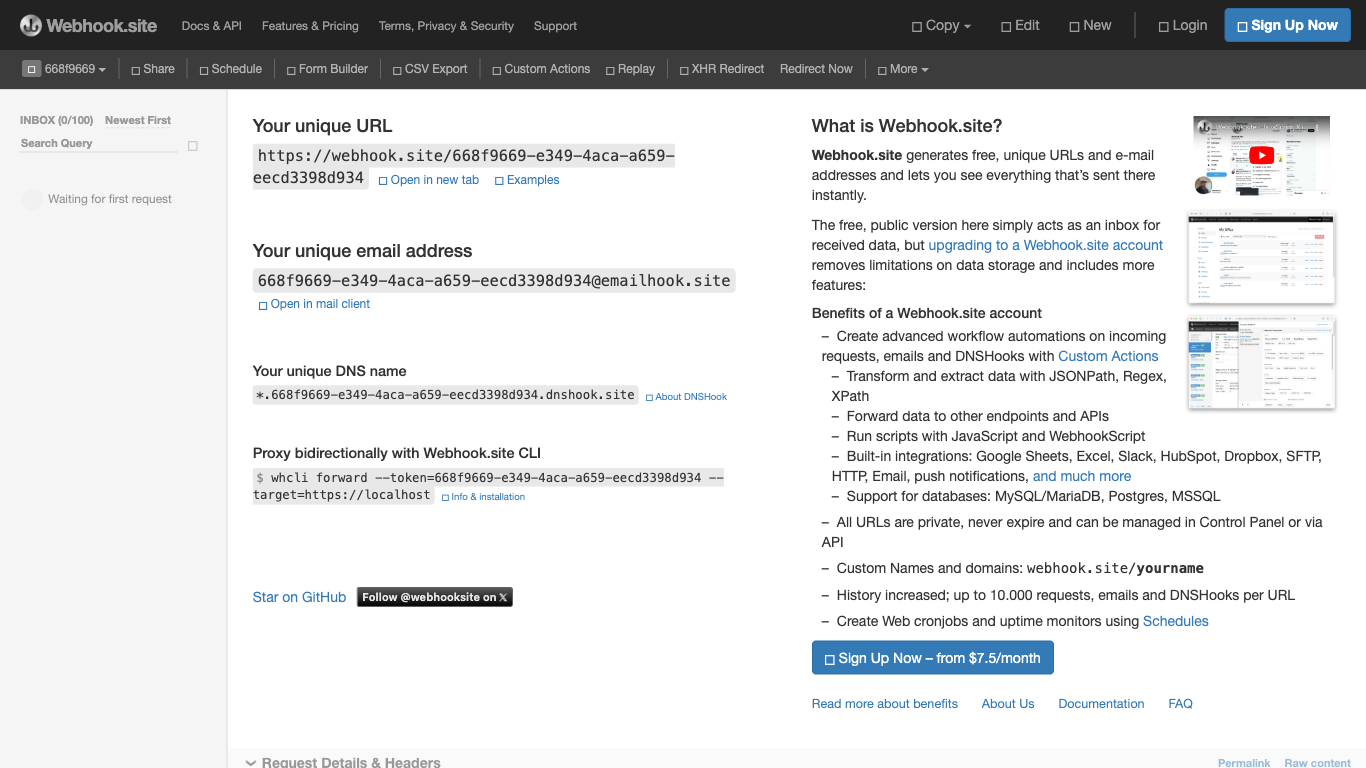Screen dimensions: 1366x768
Task: Toggle the XHR Redirect option
Action: click(x=721, y=69)
